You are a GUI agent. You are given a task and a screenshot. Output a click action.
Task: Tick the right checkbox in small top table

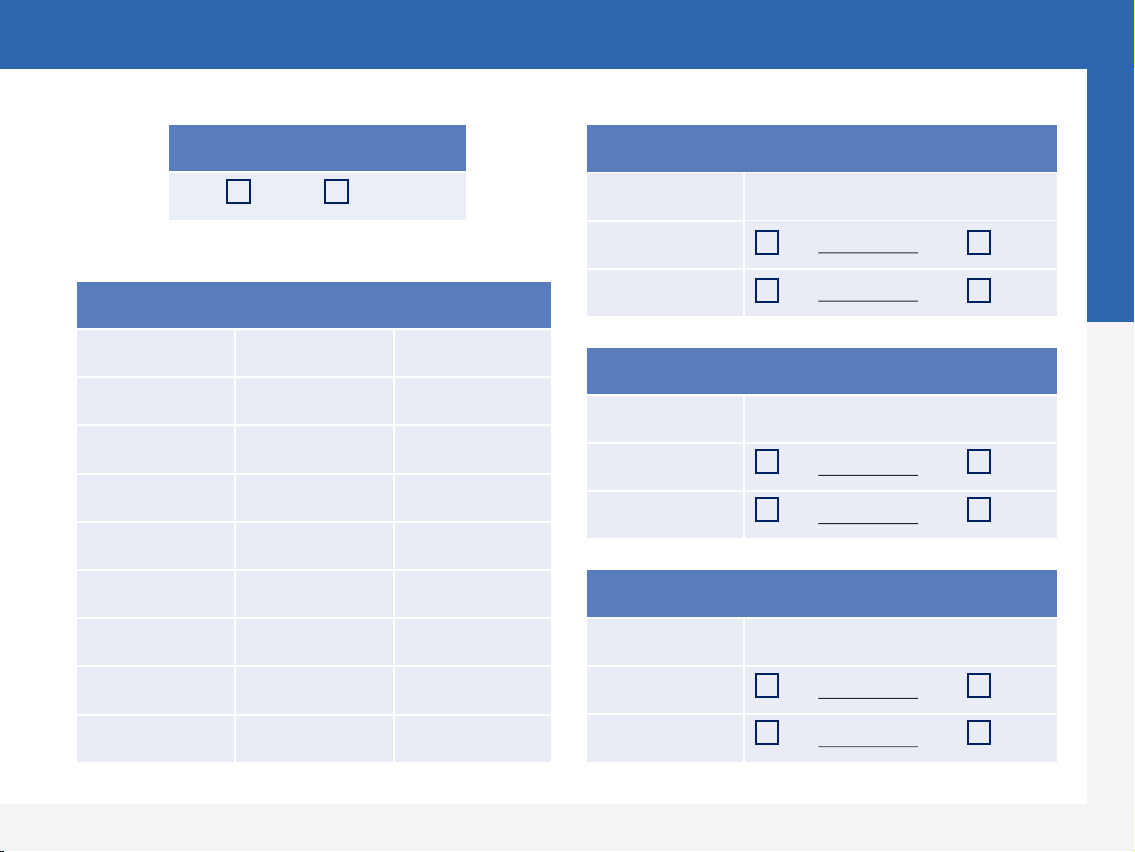click(336, 191)
